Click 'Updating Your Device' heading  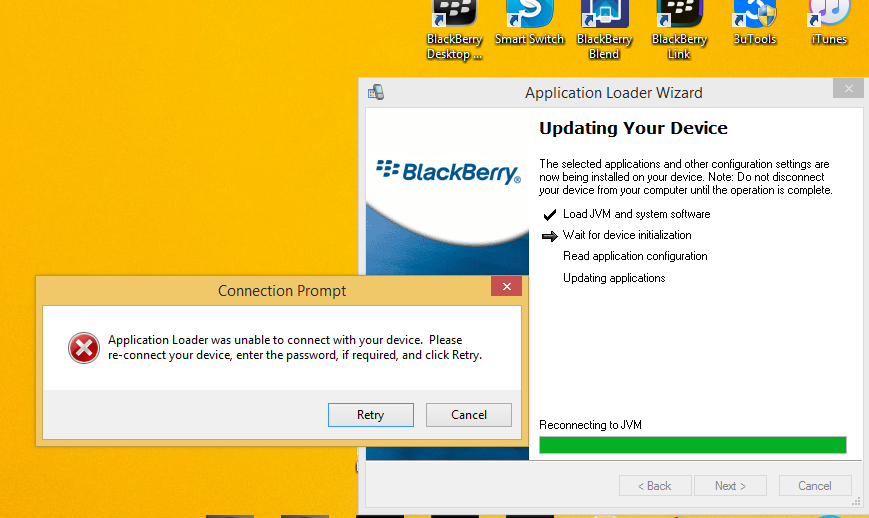[633, 128]
